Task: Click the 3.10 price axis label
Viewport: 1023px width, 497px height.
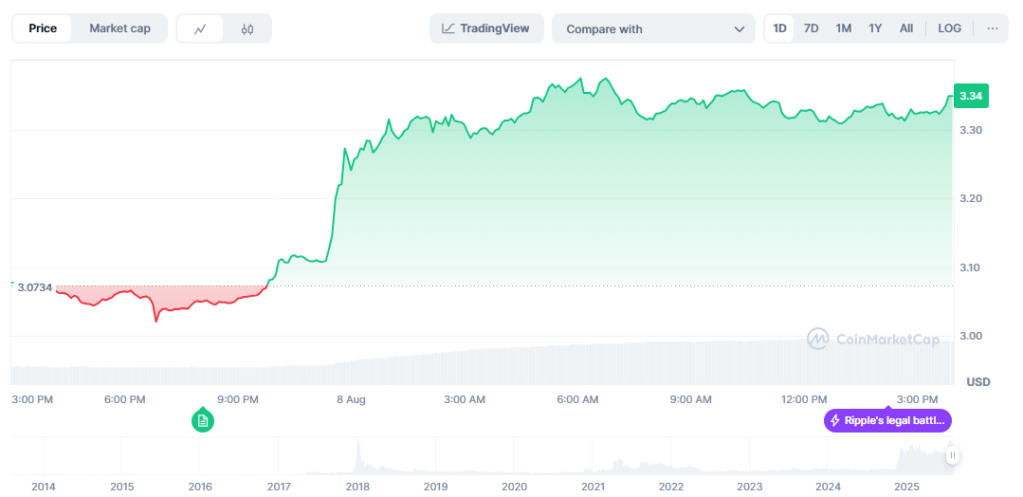Action: coord(970,267)
